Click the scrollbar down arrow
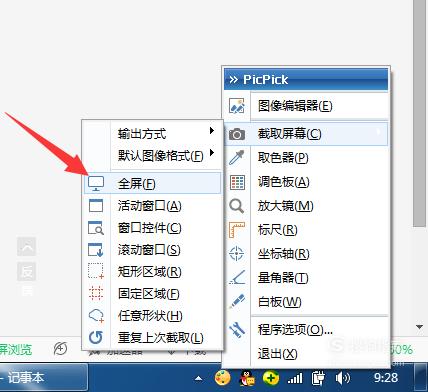 [420, 327]
